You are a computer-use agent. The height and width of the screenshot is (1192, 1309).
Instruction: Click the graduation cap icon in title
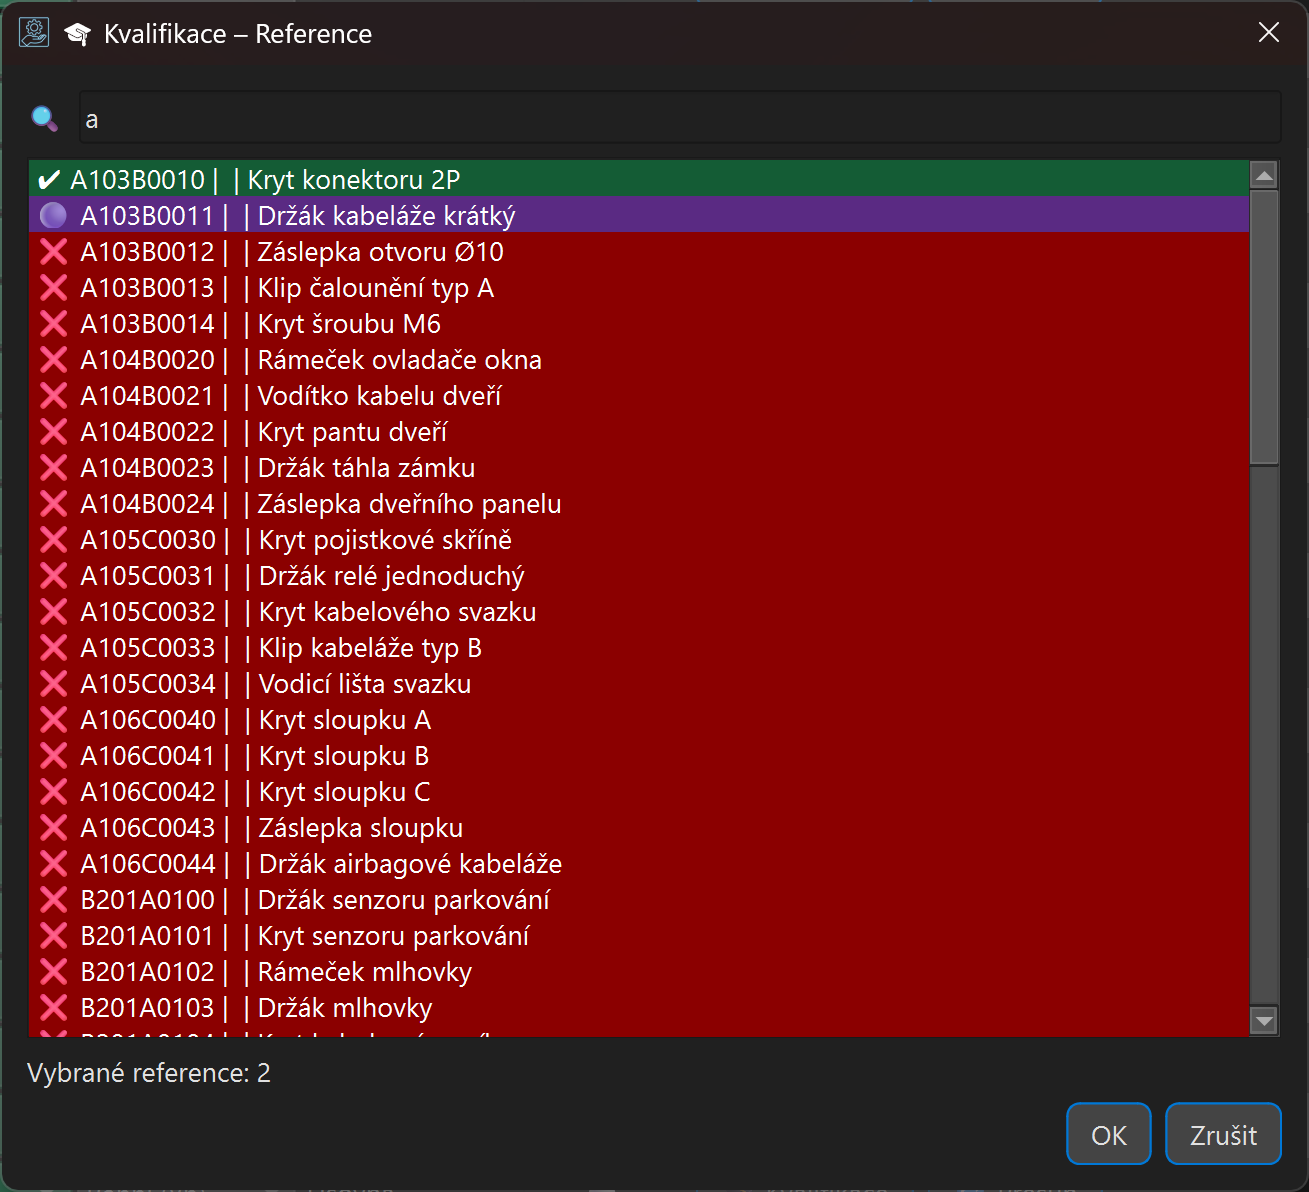[77, 34]
